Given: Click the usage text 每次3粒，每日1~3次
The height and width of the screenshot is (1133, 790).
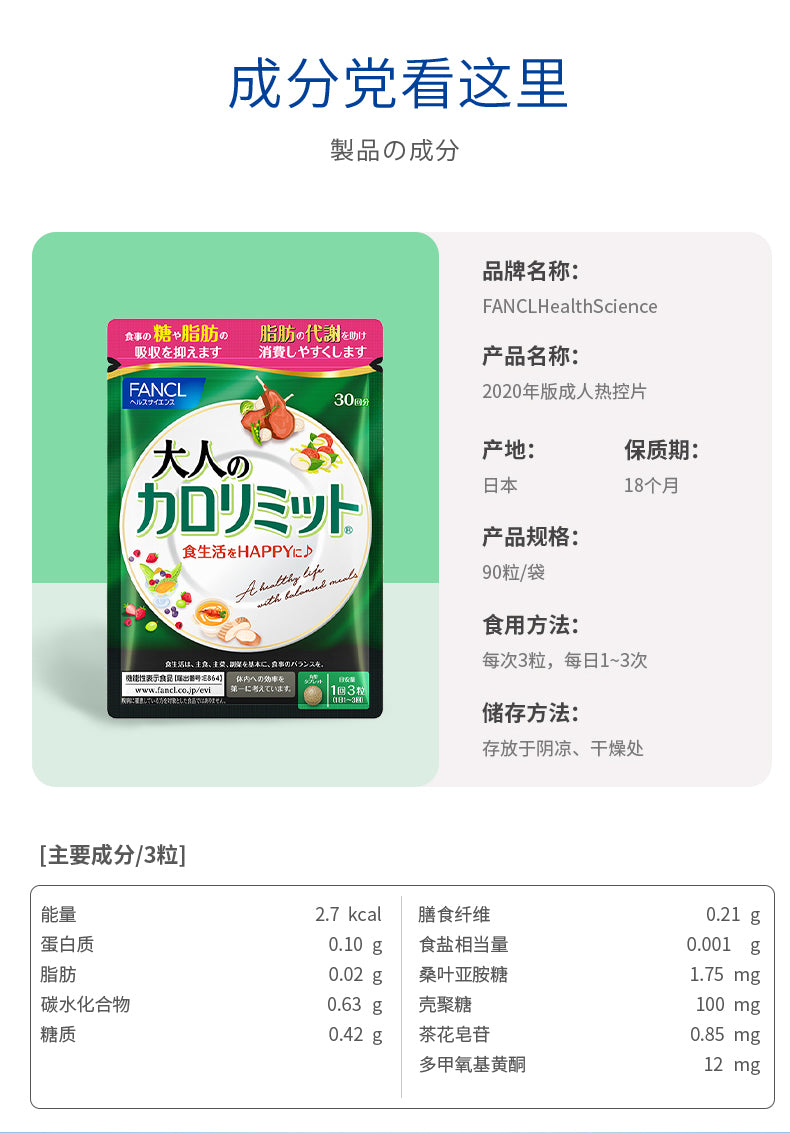Looking at the screenshot, I should click(564, 660).
